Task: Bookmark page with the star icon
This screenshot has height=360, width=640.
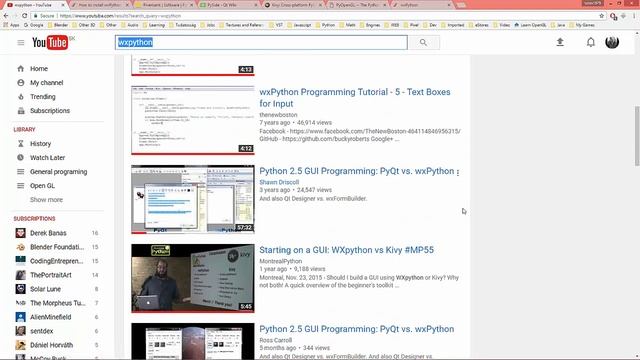Action: click(602, 16)
